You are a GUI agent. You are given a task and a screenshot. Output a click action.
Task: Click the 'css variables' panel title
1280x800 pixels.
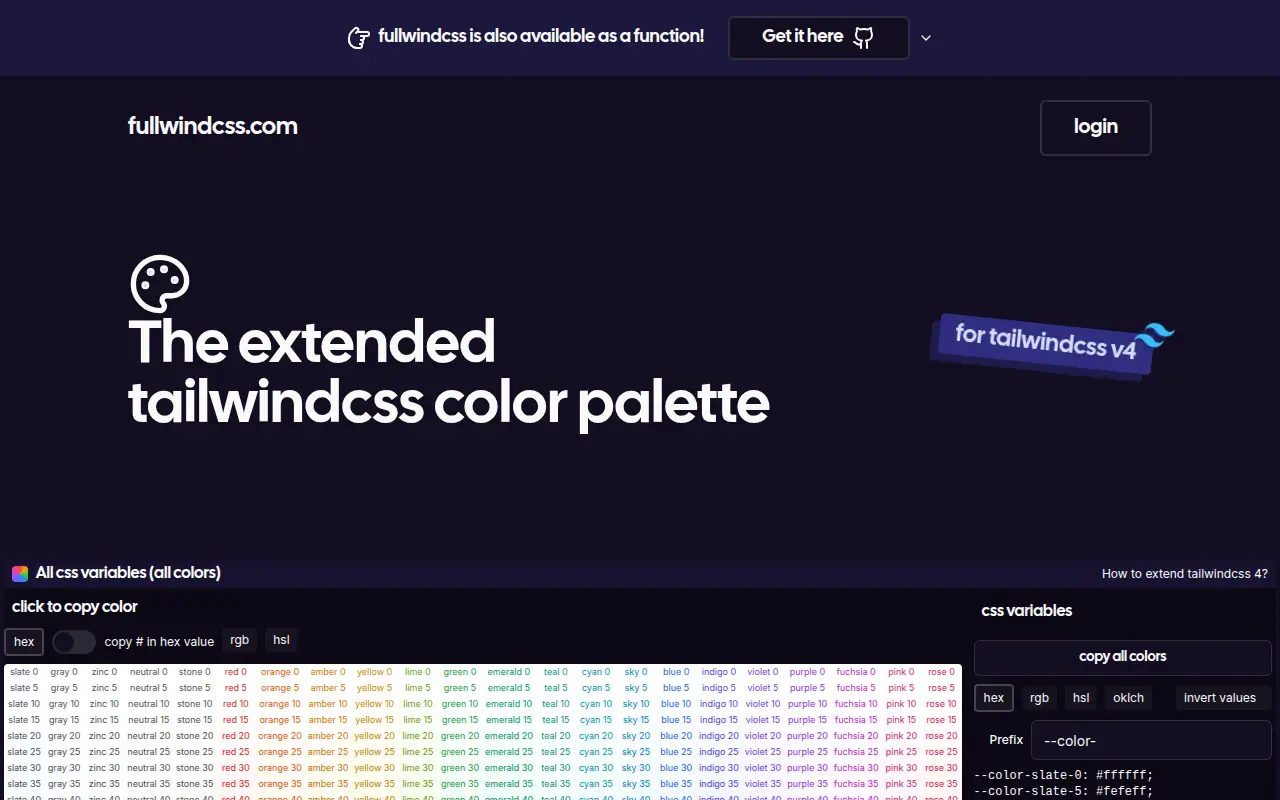tap(1027, 611)
